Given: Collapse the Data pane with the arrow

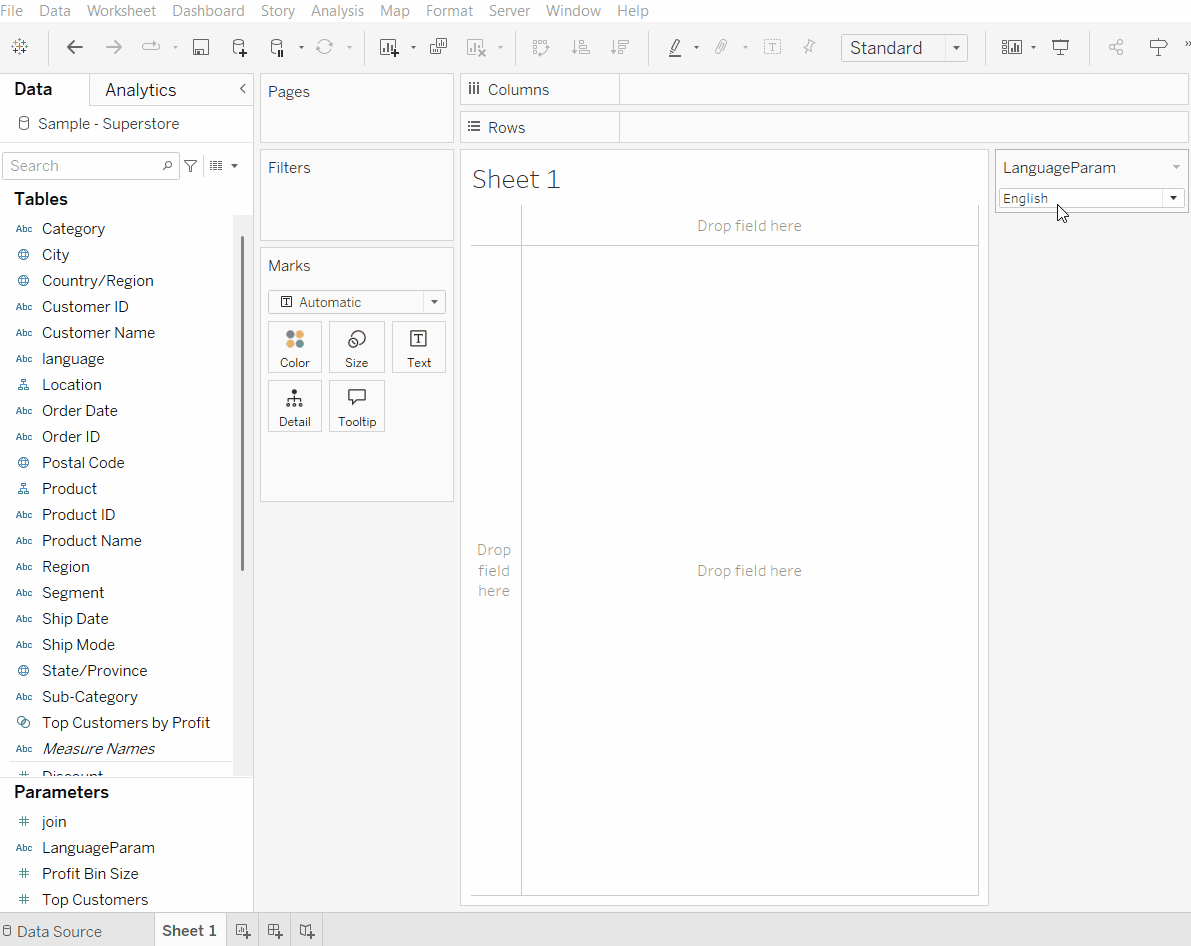Looking at the screenshot, I should (242, 89).
